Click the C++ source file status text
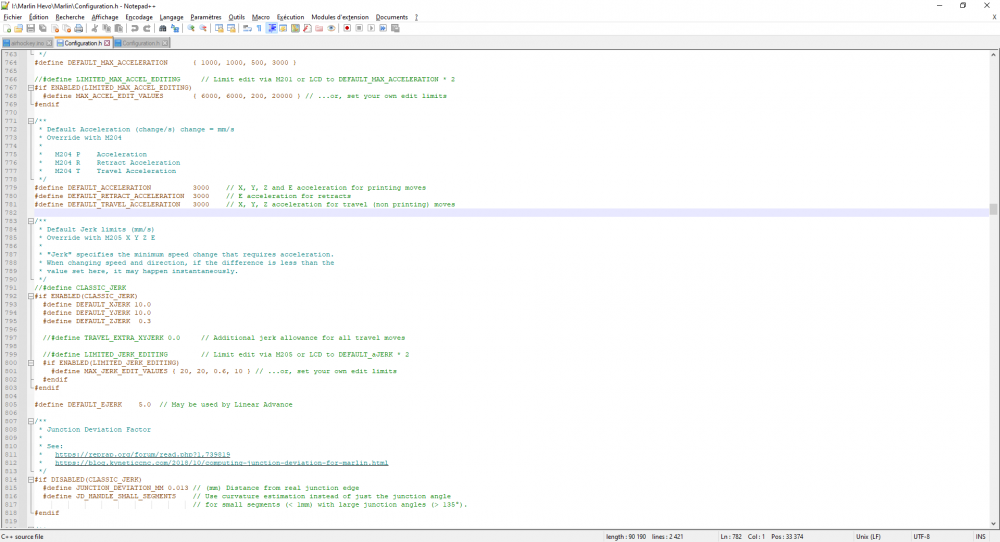This screenshot has height=542, width=1000. [x=22, y=537]
